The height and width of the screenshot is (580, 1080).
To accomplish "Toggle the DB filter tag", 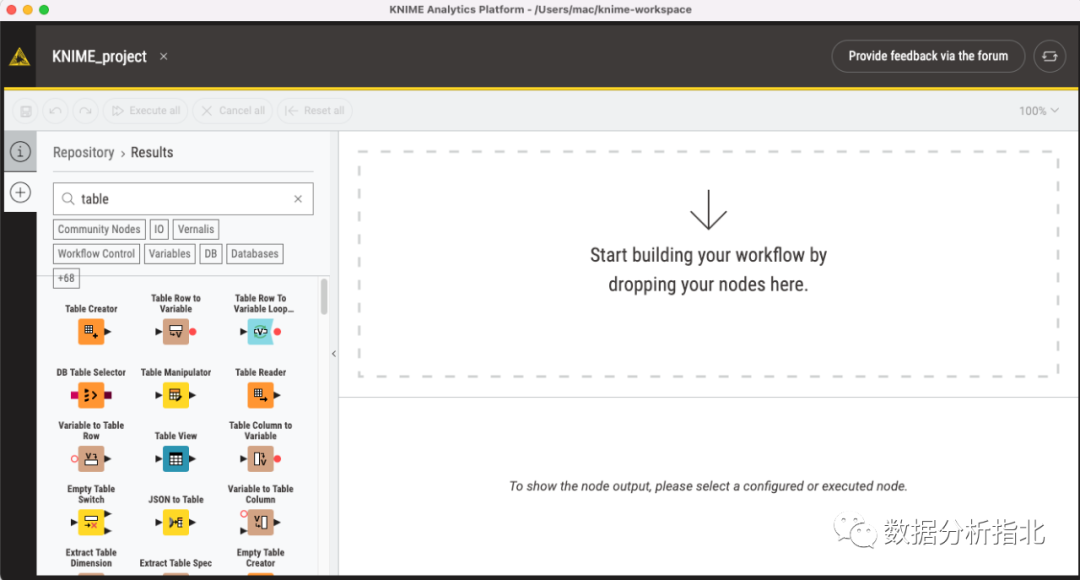I will click(x=211, y=253).
